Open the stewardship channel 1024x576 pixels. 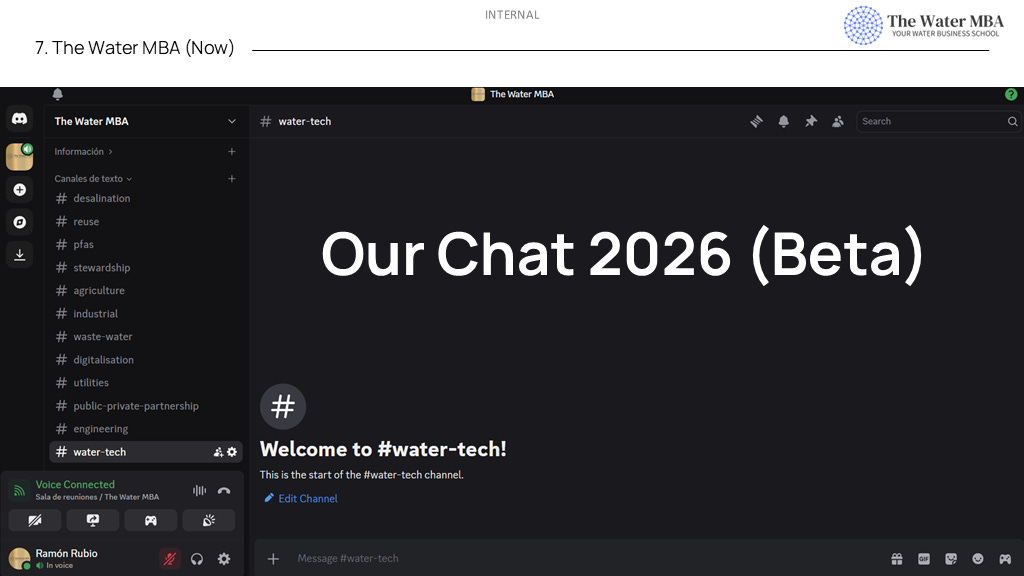pos(146,268)
